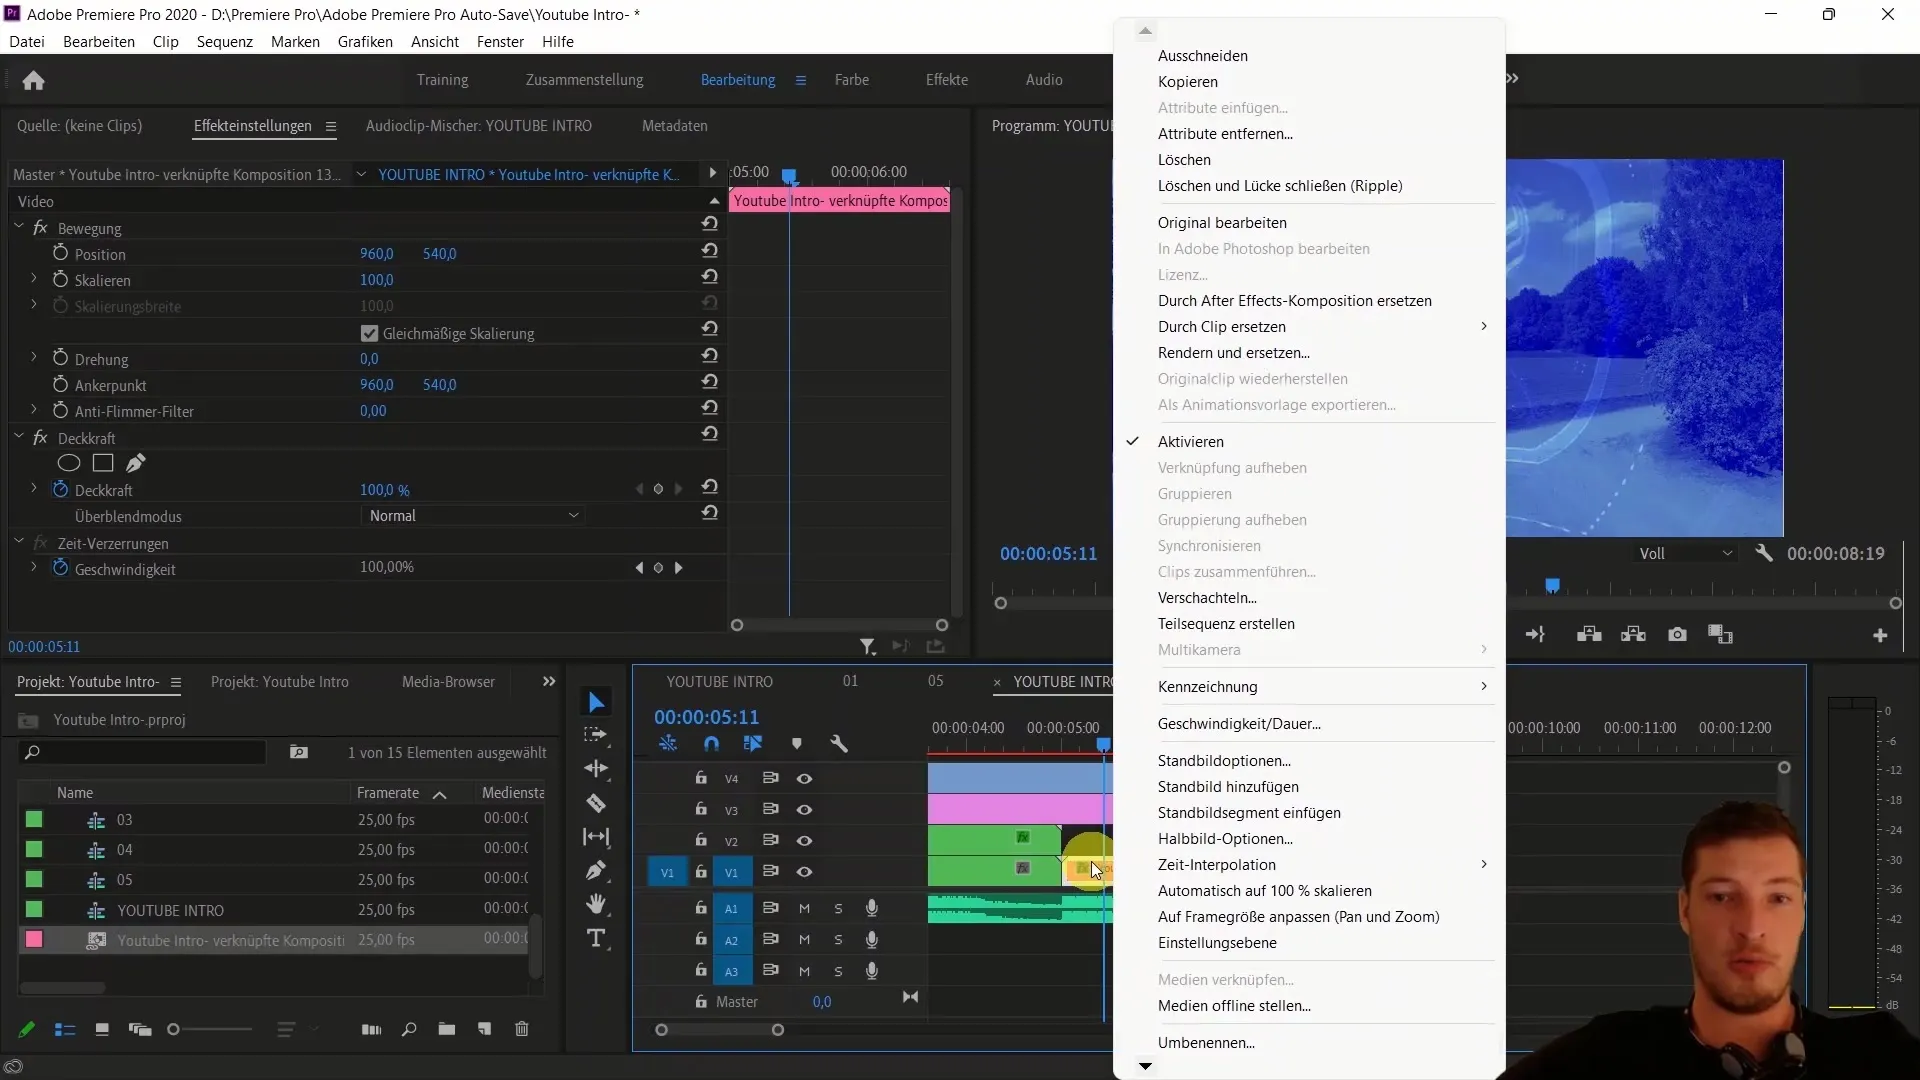
Task: Go to the Home screen icon
Action: pos(33,80)
